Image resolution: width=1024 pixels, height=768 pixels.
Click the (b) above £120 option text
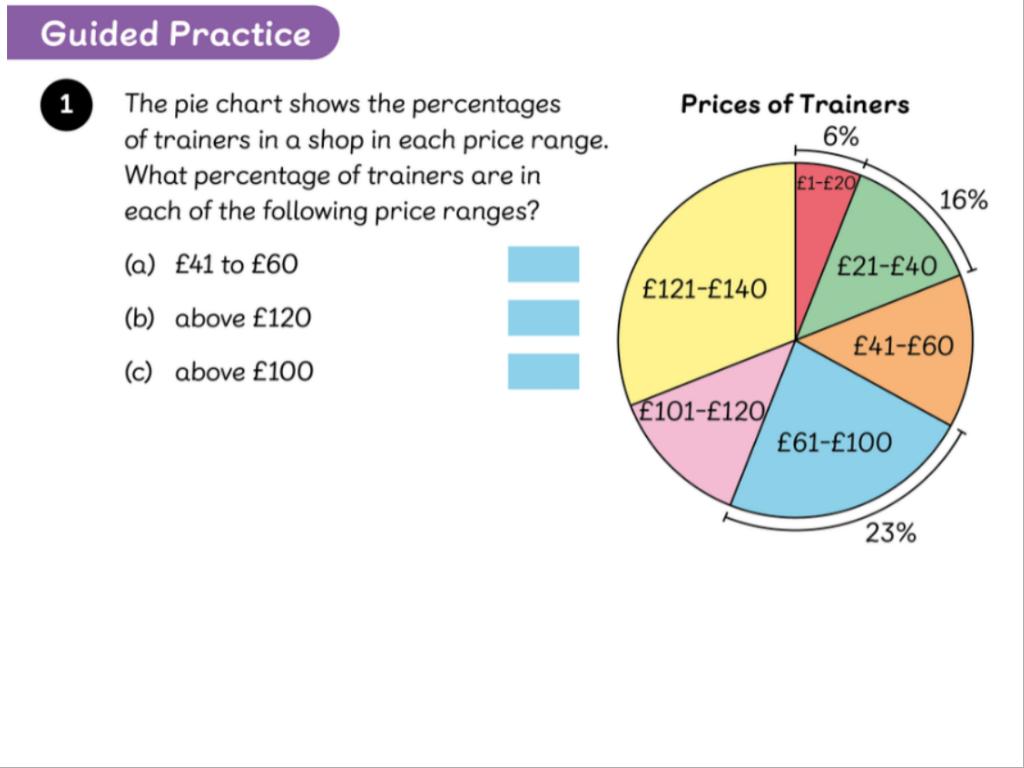tap(218, 318)
